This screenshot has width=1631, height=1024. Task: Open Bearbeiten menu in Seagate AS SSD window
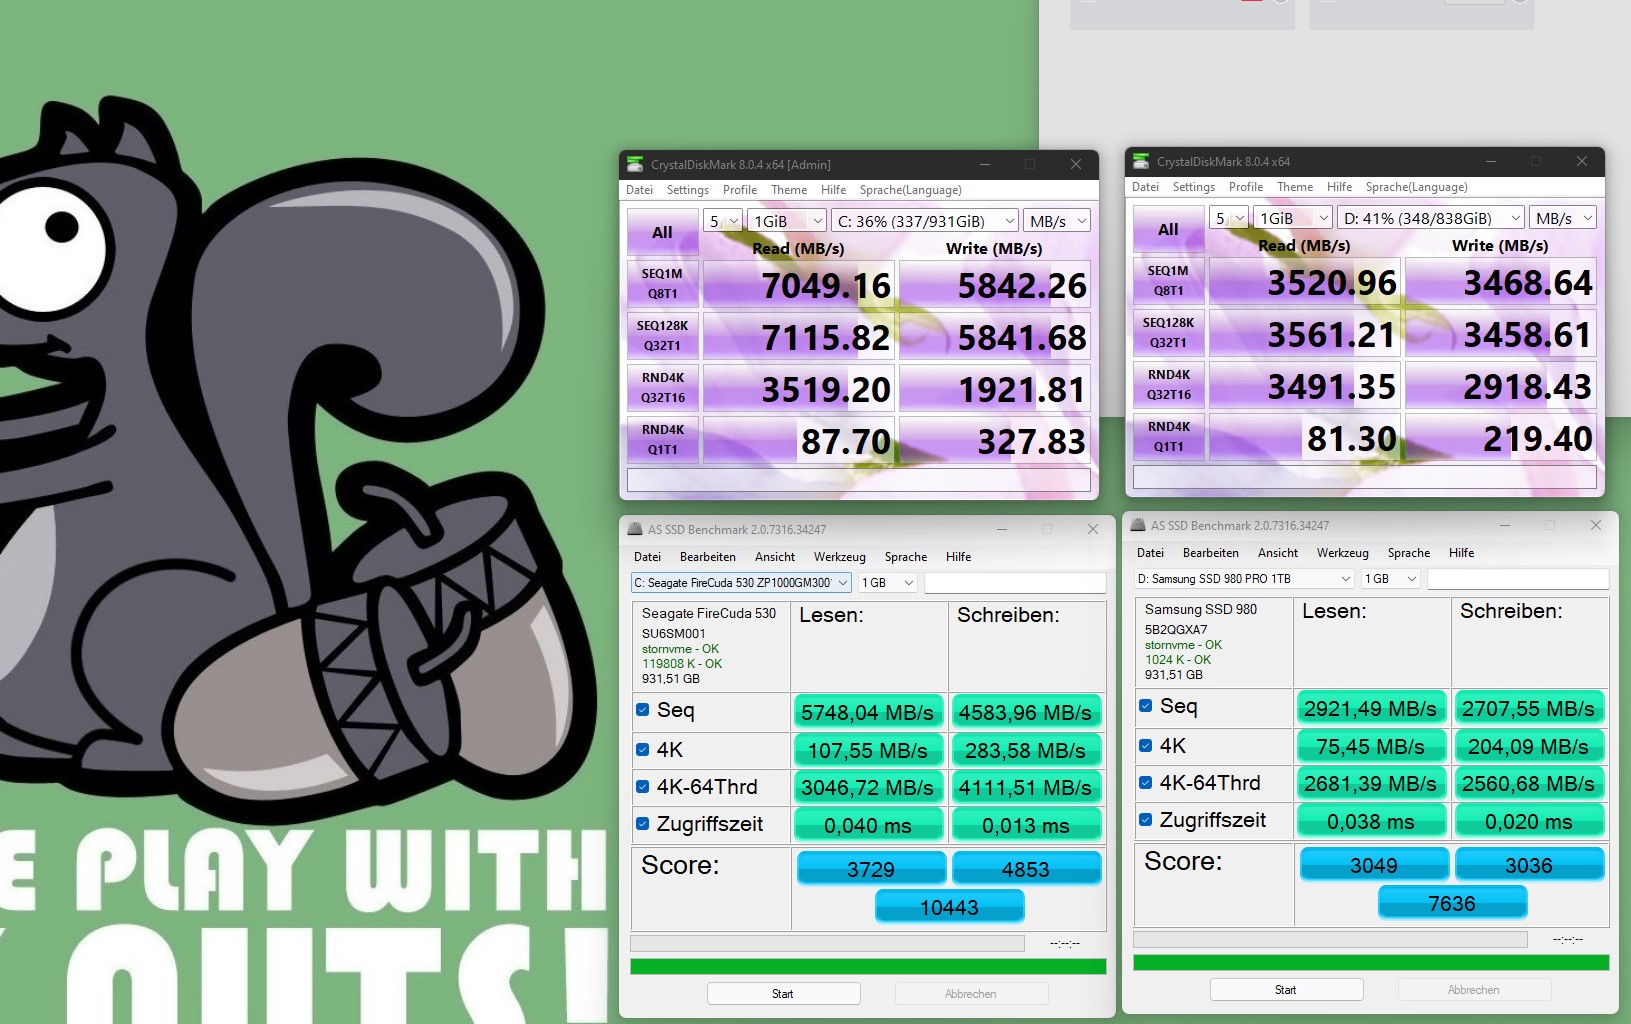(x=707, y=557)
